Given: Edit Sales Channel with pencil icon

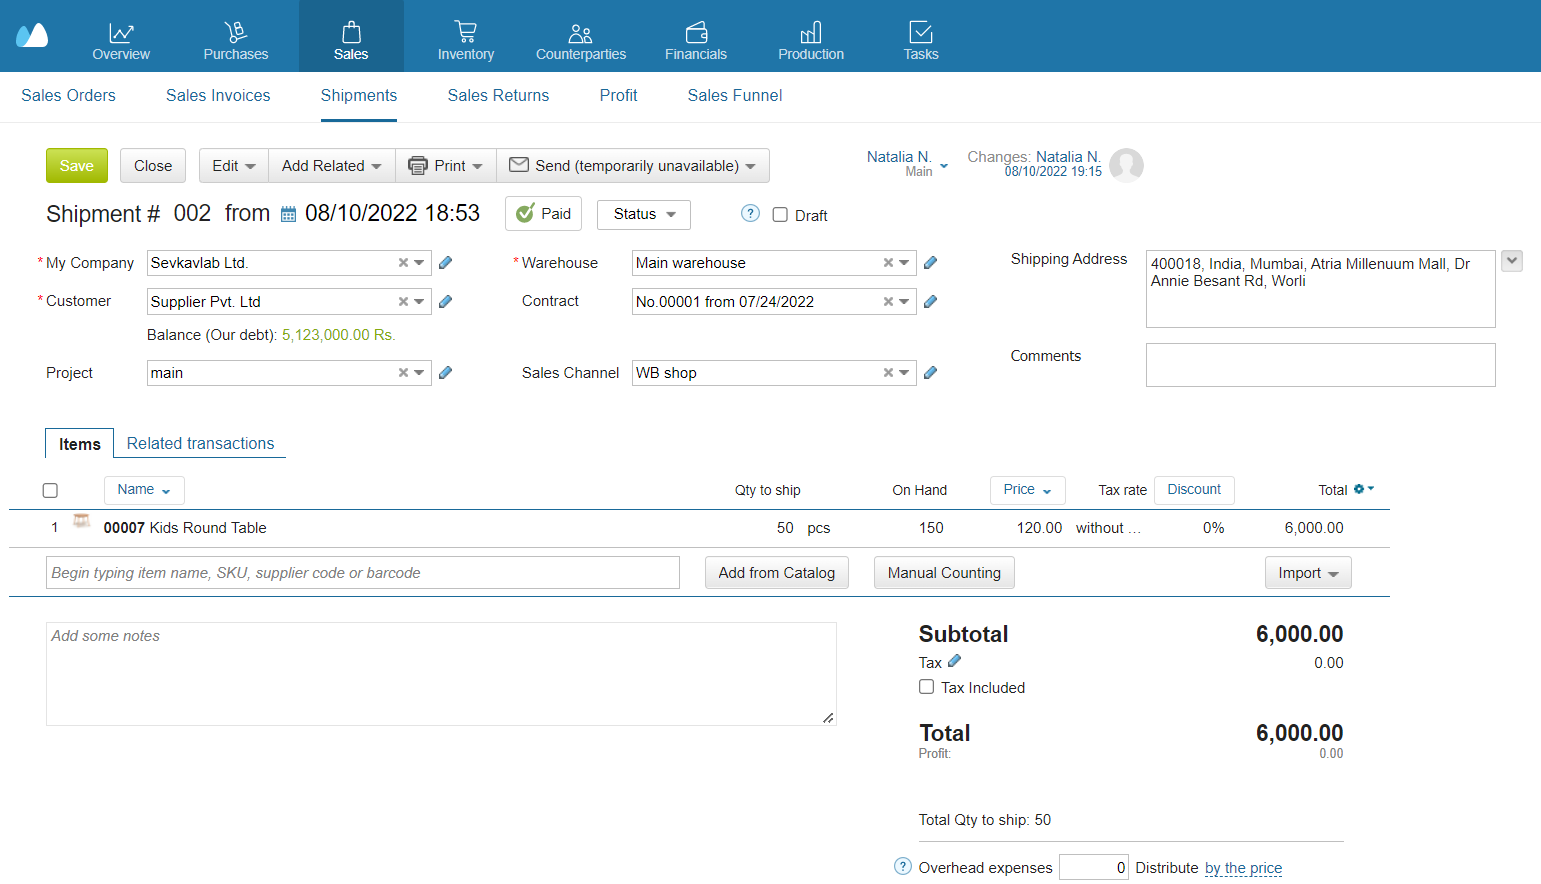Looking at the screenshot, I should click(x=931, y=373).
